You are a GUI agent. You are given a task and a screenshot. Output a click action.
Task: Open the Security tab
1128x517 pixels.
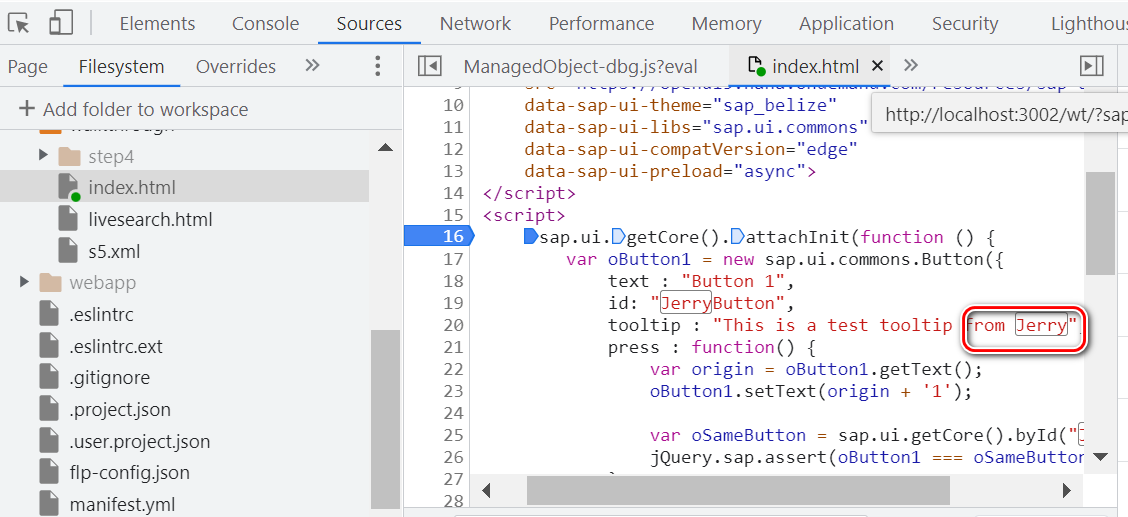(x=965, y=24)
